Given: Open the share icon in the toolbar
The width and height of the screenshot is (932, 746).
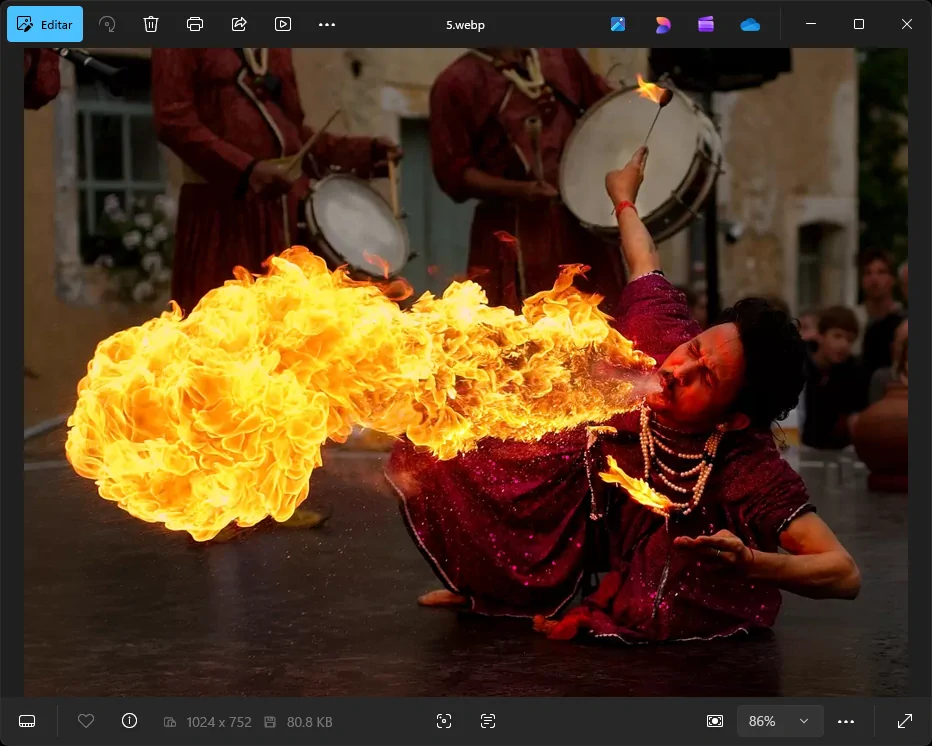Looking at the screenshot, I should pyautogui.click(x=239, y=24).
